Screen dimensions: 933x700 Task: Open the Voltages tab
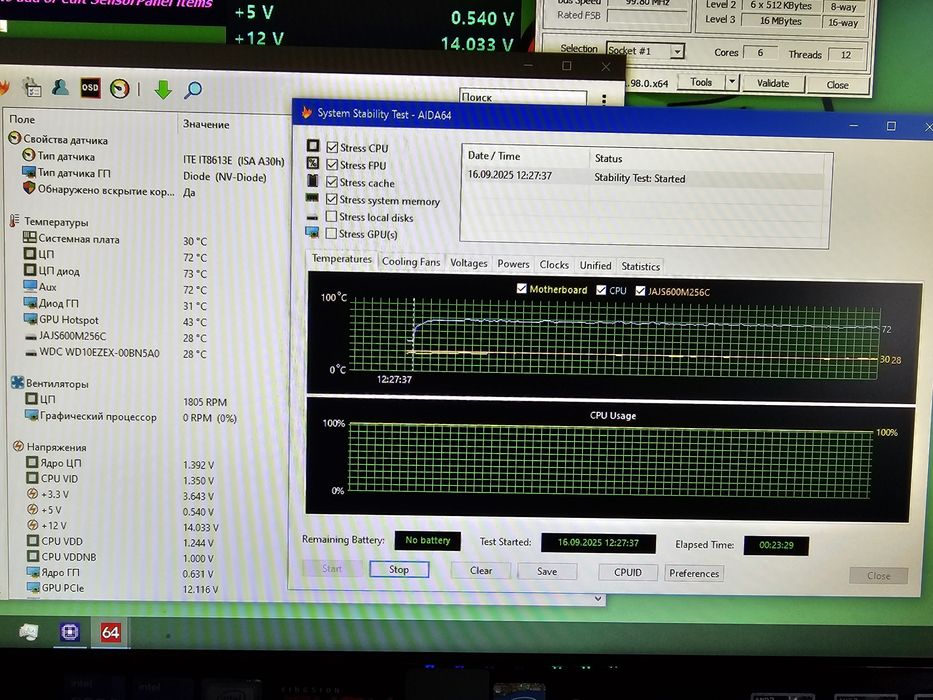(468, 262)
